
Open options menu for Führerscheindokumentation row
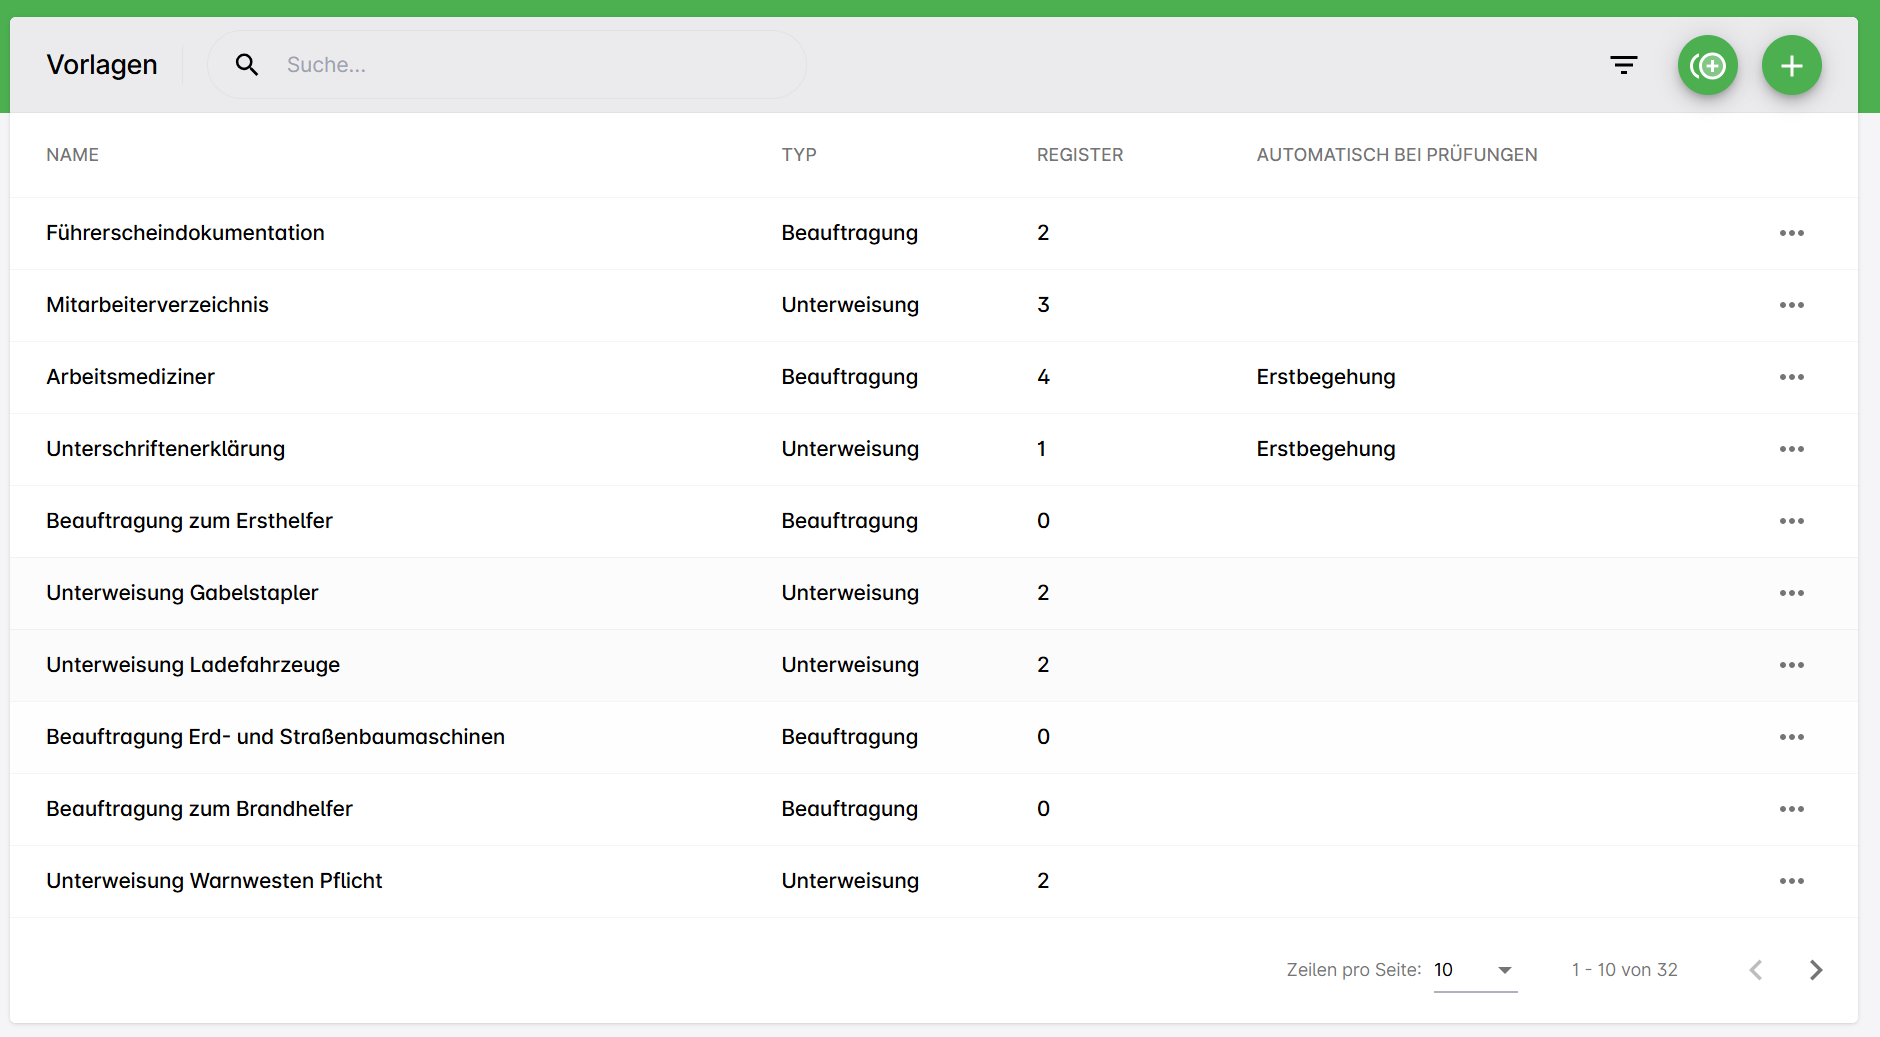pos(1791,233)
